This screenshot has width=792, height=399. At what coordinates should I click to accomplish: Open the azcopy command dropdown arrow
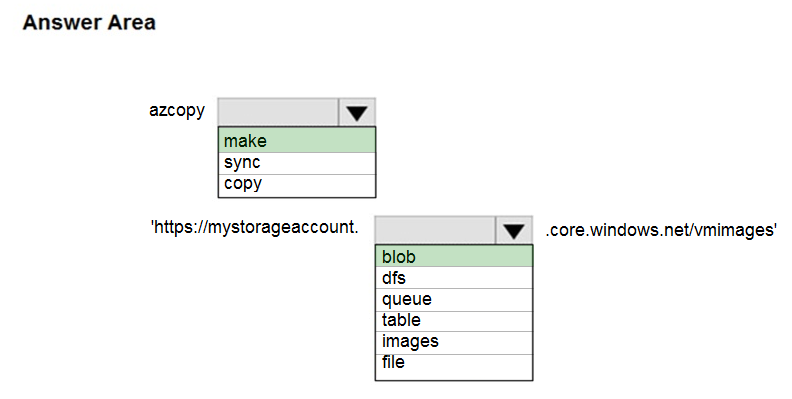[x=357, y=112]
